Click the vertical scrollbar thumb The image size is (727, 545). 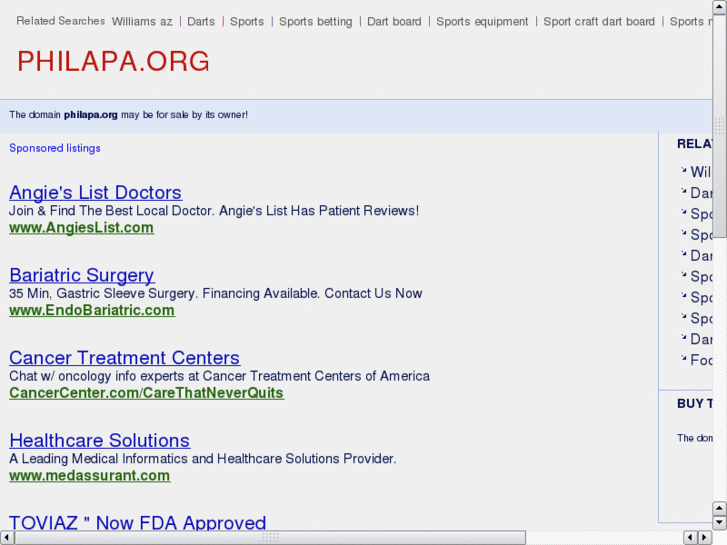coord(720,126)
